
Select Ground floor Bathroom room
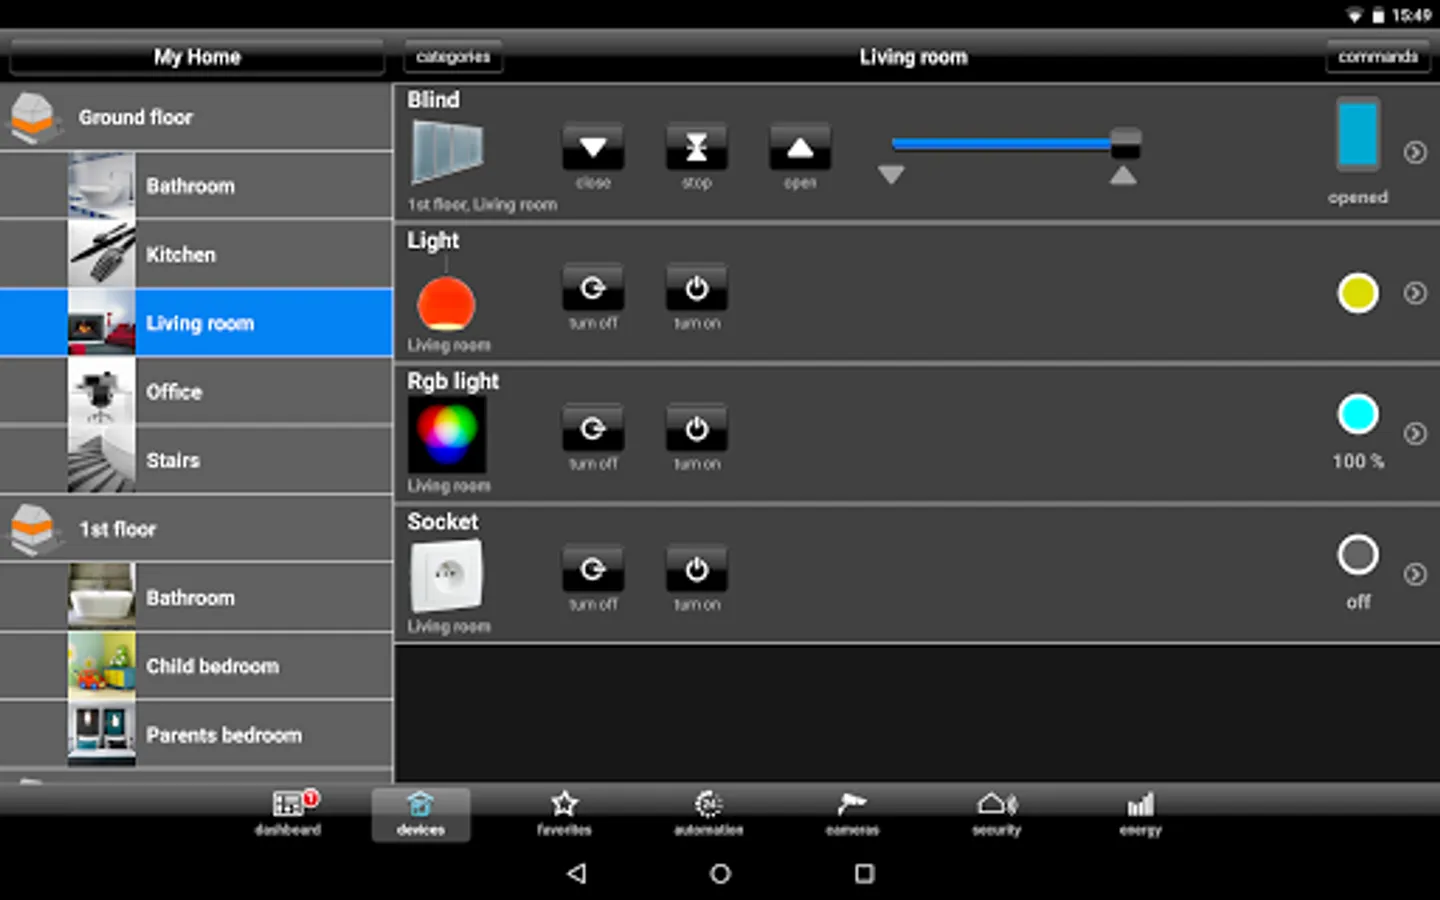coord(196,186)
